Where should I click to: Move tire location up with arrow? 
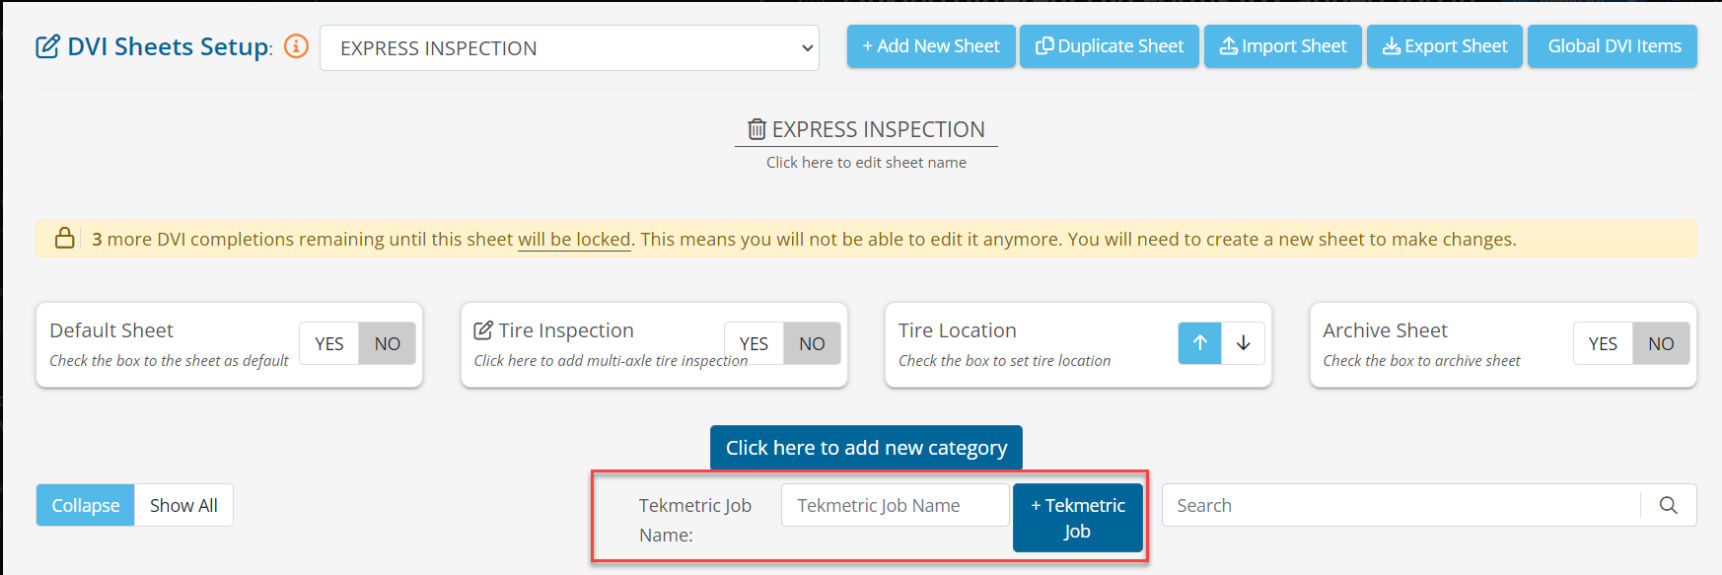coord(1200,343)
